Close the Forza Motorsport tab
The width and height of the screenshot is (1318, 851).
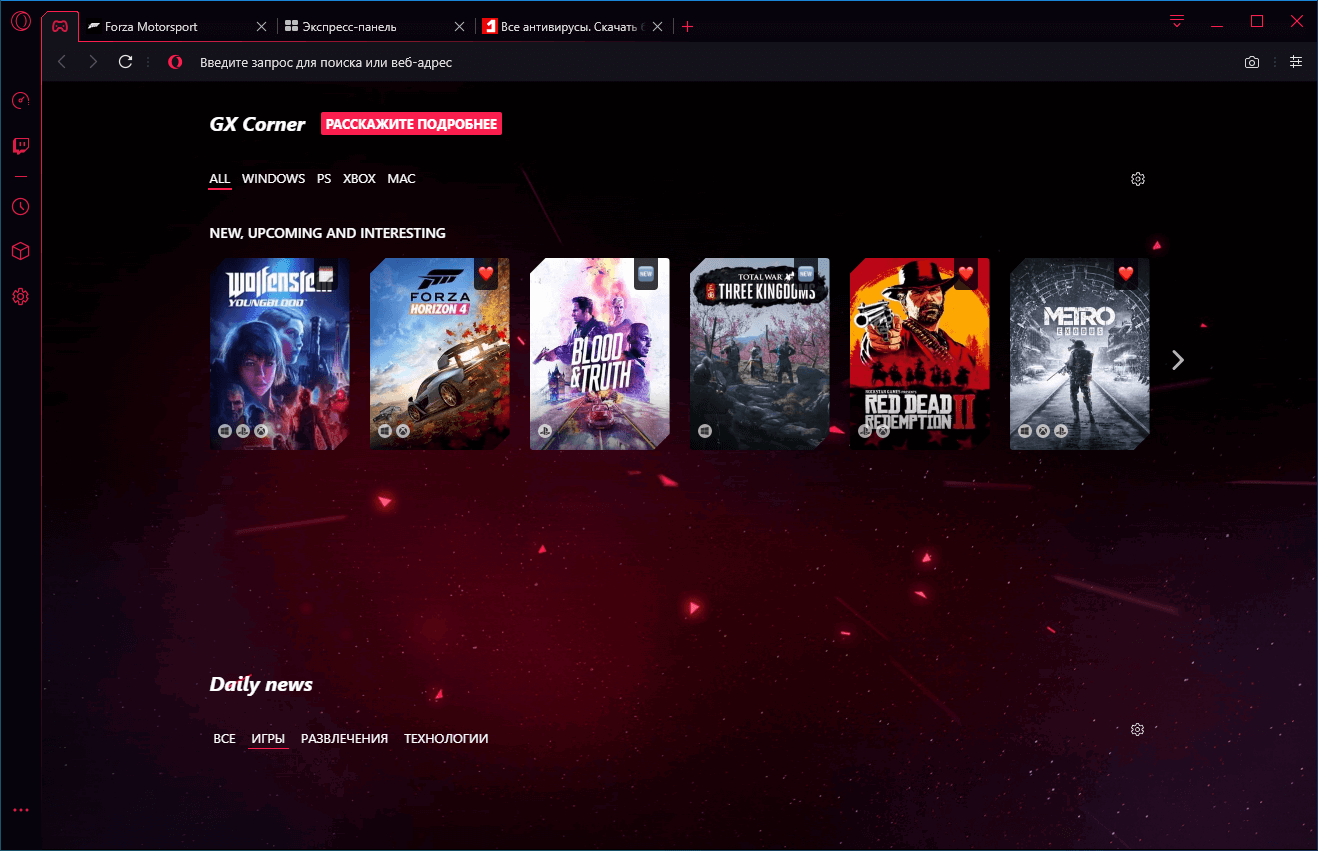[262, 27]
